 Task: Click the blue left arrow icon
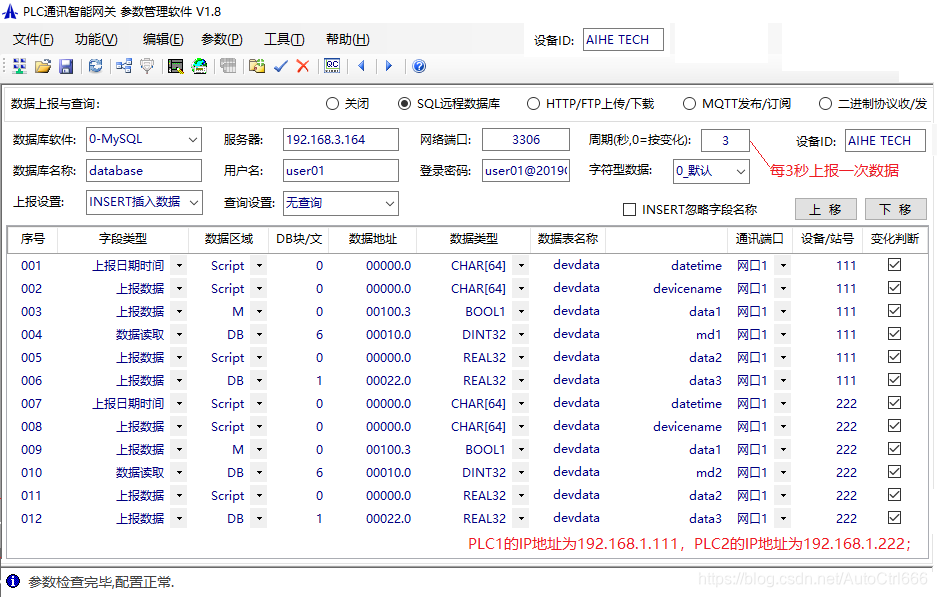(362, 66)
